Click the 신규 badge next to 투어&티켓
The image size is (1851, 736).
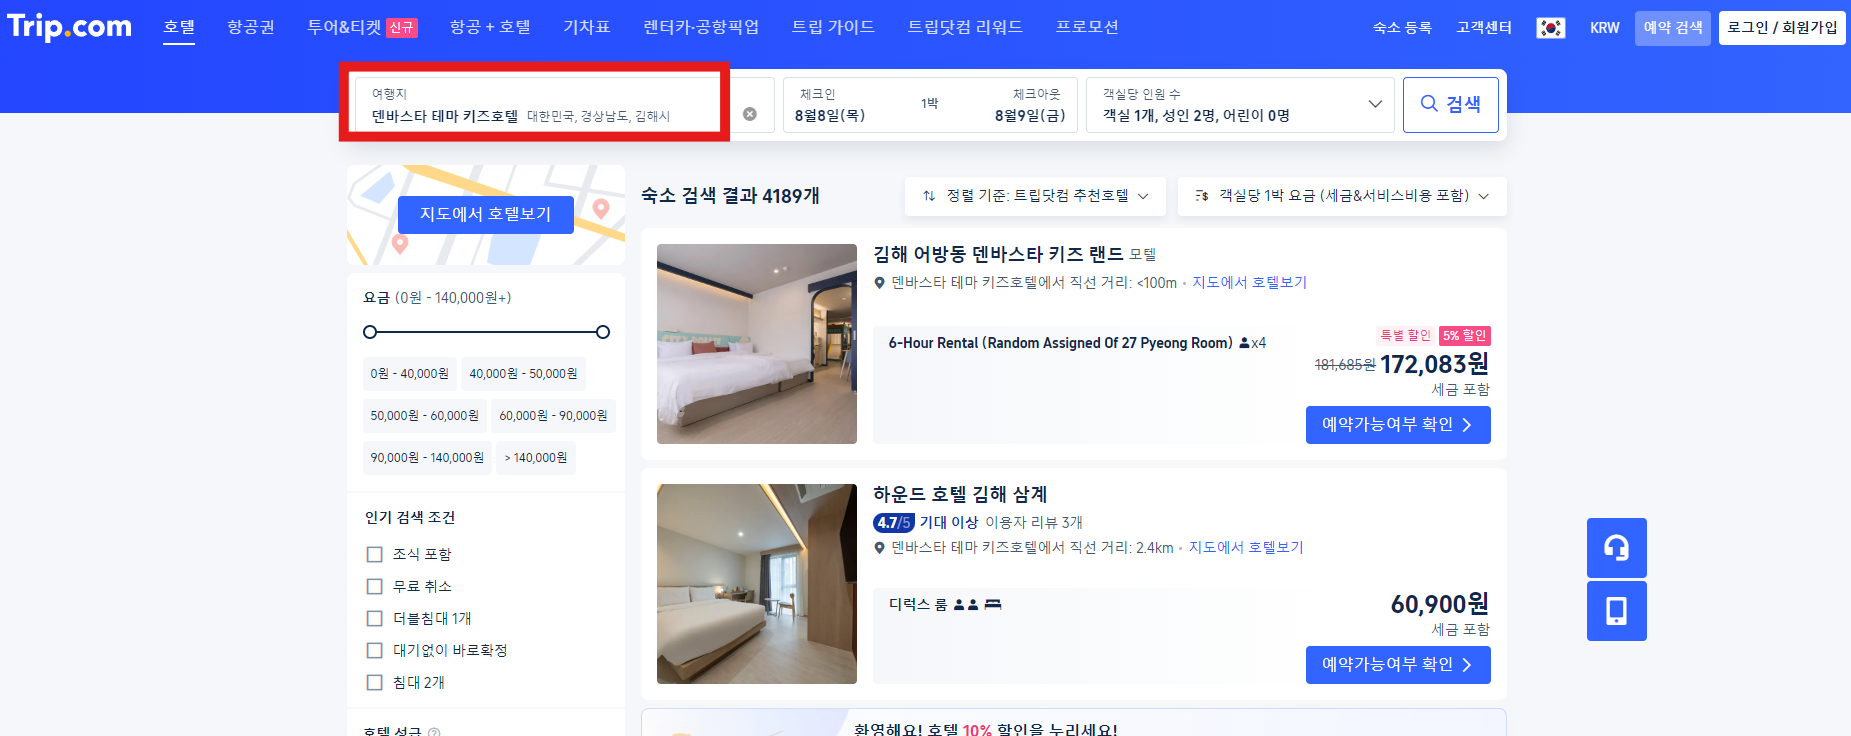(402, 28)
